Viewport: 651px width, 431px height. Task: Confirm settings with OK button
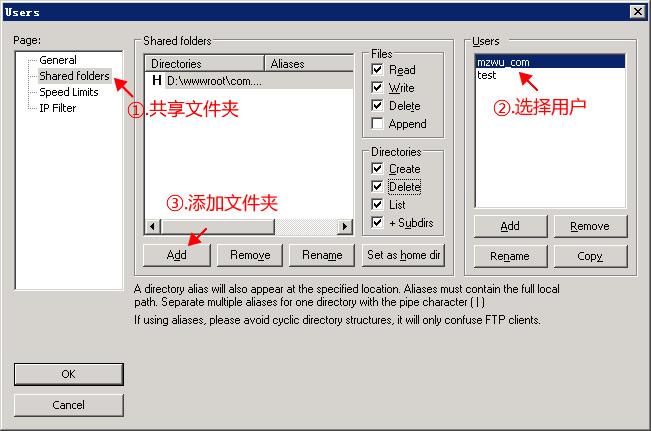(x=69, y=374)
